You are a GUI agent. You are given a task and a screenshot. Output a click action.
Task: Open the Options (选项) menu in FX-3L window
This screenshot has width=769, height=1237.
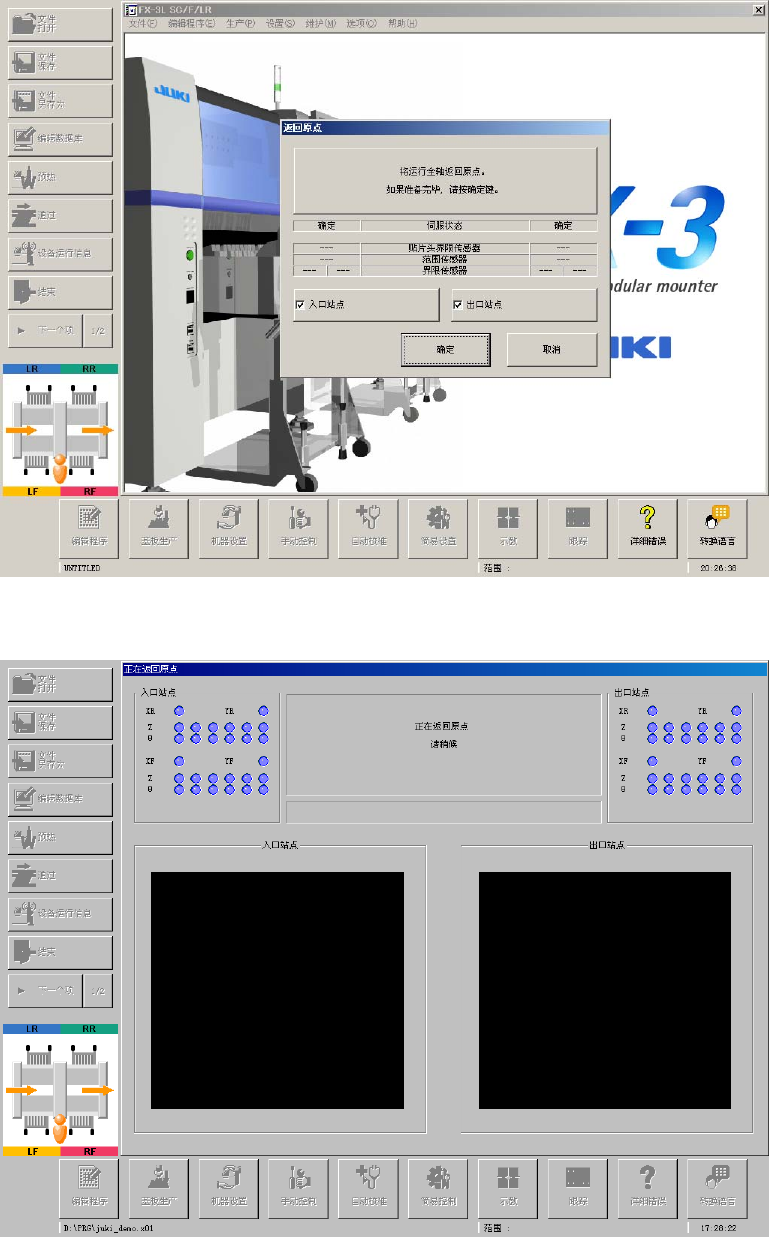pos(361,22)
